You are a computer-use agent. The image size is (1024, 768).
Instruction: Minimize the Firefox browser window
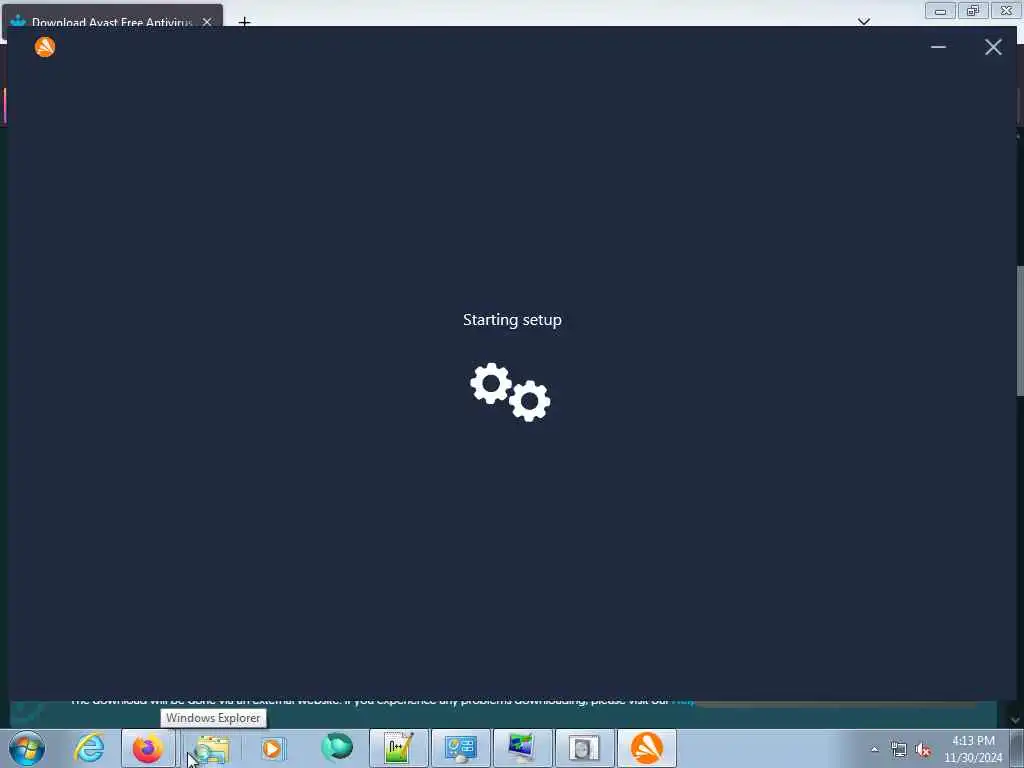(940, 10)
